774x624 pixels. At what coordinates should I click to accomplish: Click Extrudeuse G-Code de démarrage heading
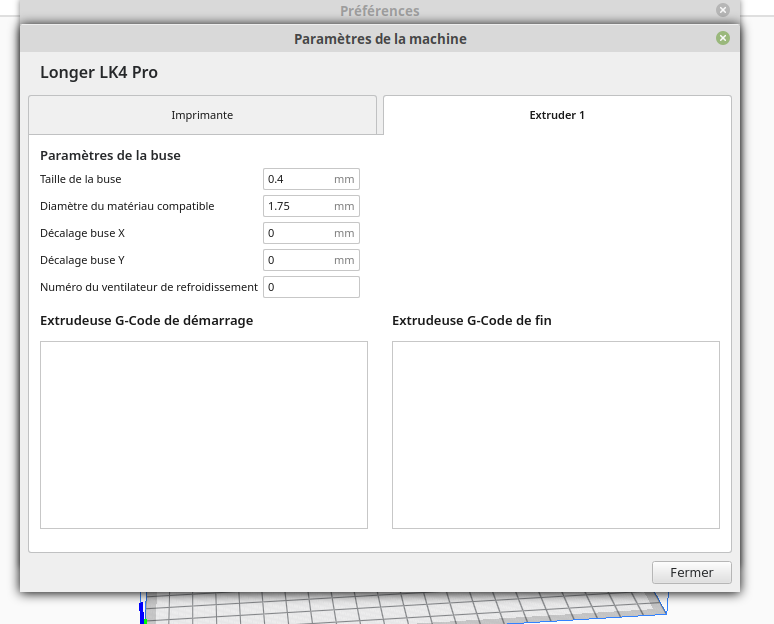tap(147, 321)
